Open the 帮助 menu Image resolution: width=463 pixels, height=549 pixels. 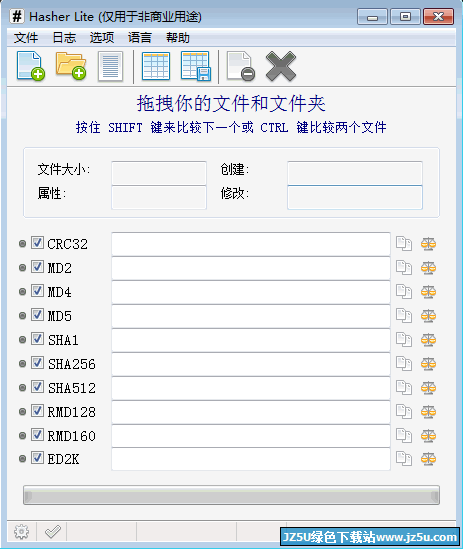click(x=178, y=37)
